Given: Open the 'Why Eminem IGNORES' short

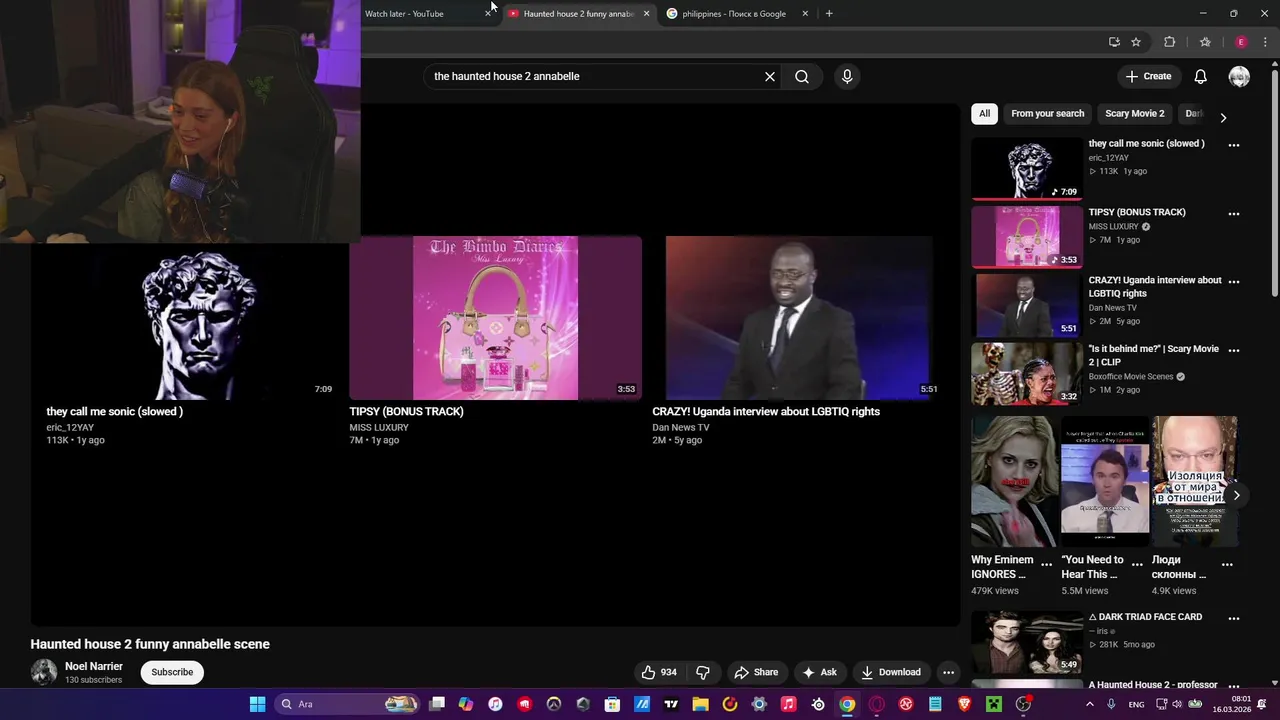Looking at the screenshot, I should [1014, 481].
